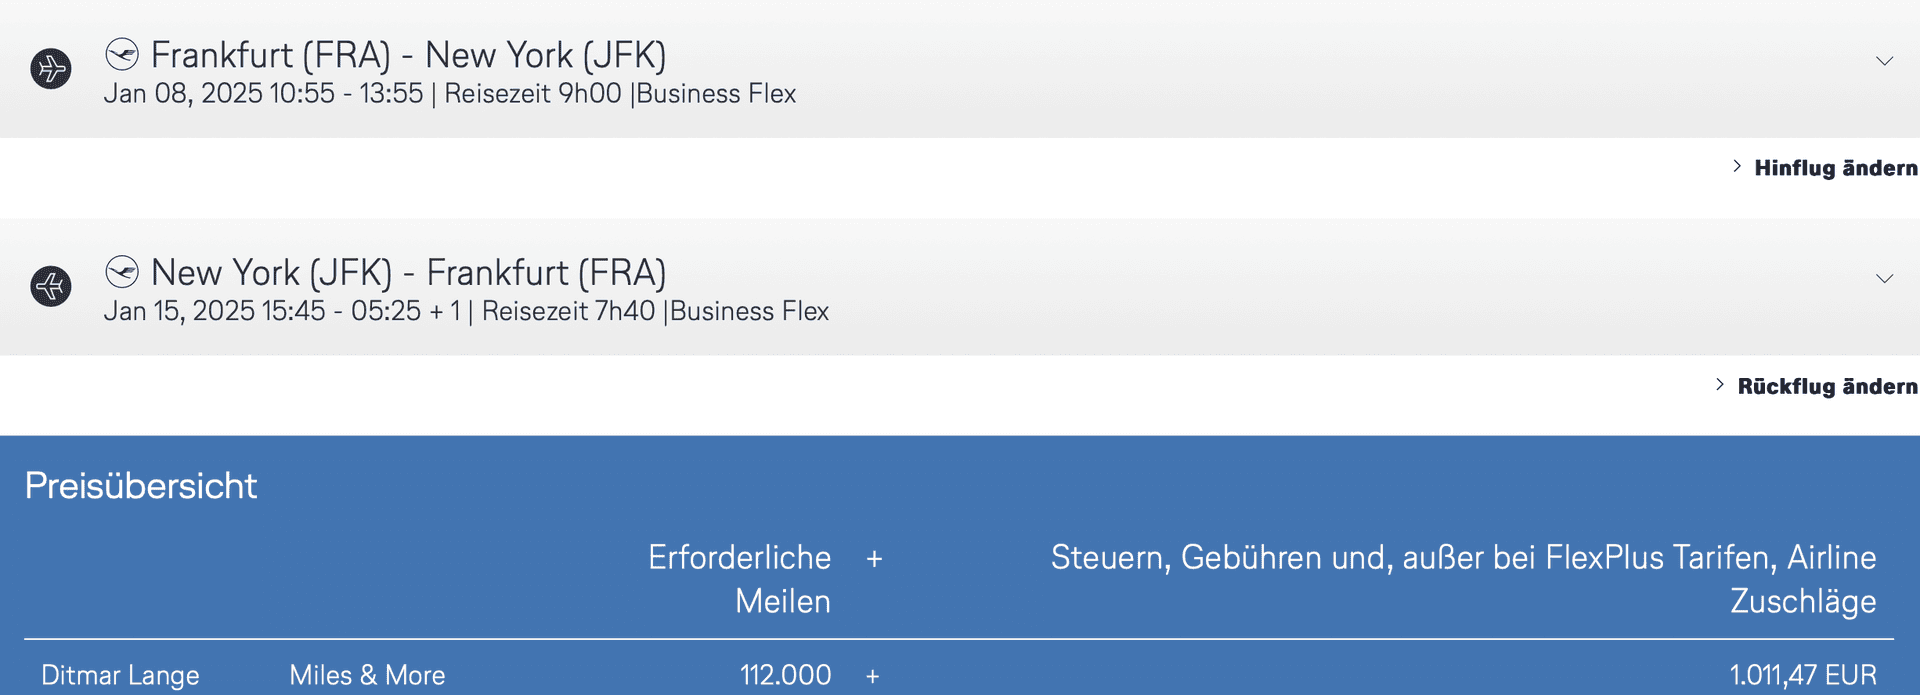
Task: Click Lufthansa logo beside Frankfurt - New York
Action: click(x=122, y=54)
